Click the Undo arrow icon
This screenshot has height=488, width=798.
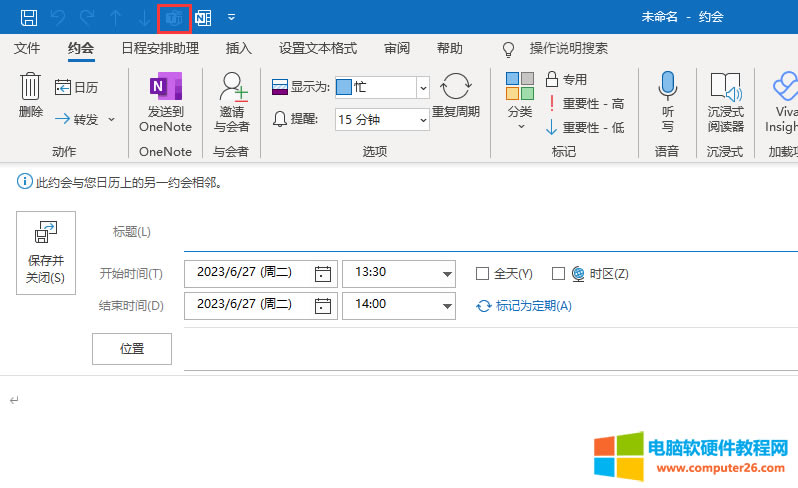(58, 18)
